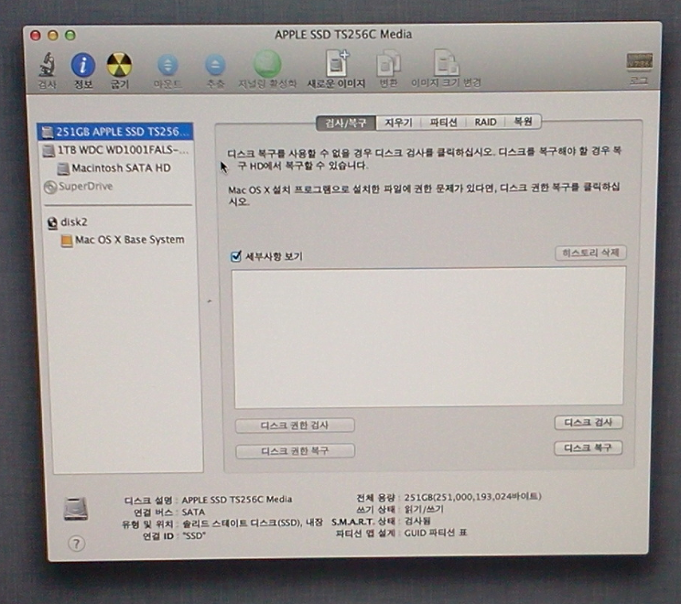Screen dimensions: 681x604
Task: Click the 디스크 복구 button
Action: (588, 448)
